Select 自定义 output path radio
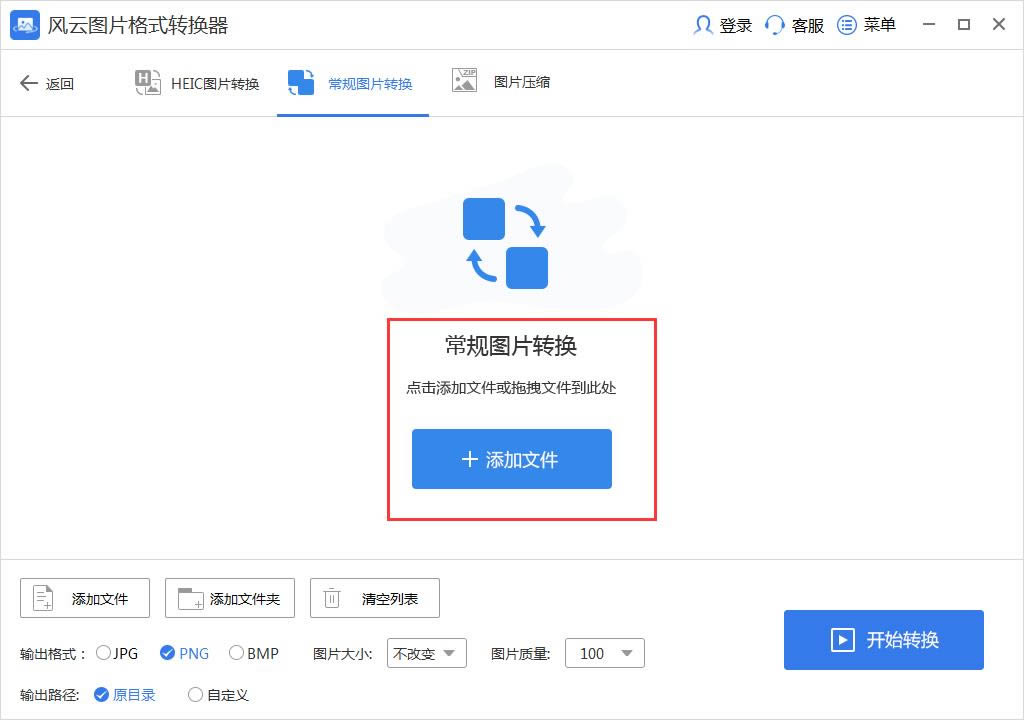The width and height of the screenshot is (1024, 720). [x=195, y=695]
